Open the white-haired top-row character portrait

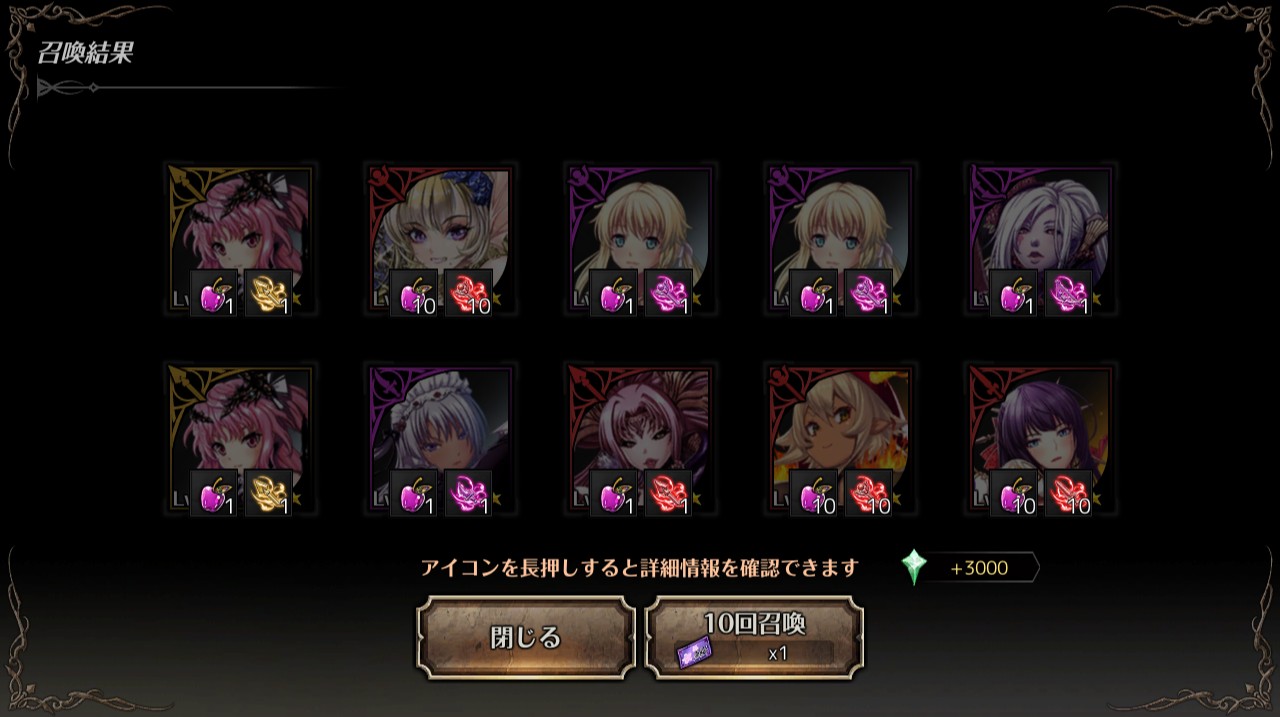[1041, 239]
